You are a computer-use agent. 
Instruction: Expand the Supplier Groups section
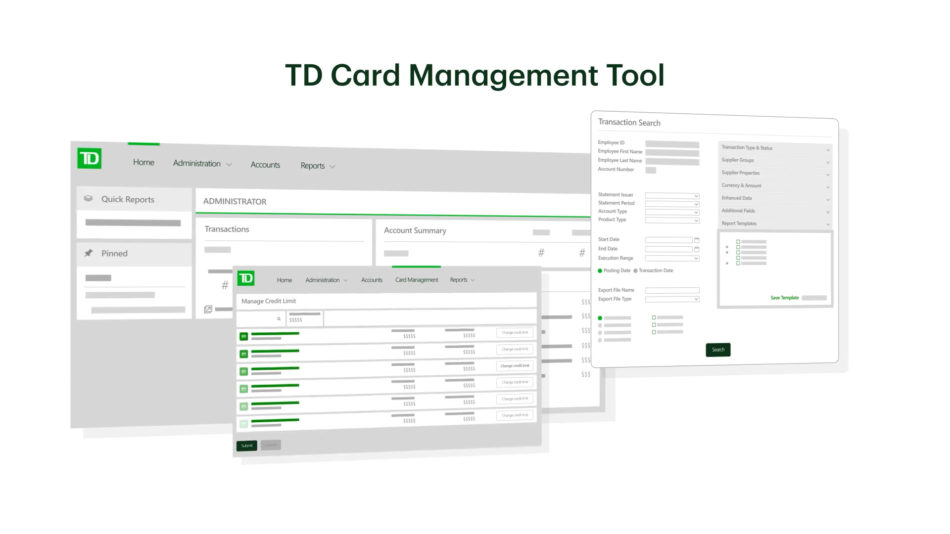[x=775, y=161]
